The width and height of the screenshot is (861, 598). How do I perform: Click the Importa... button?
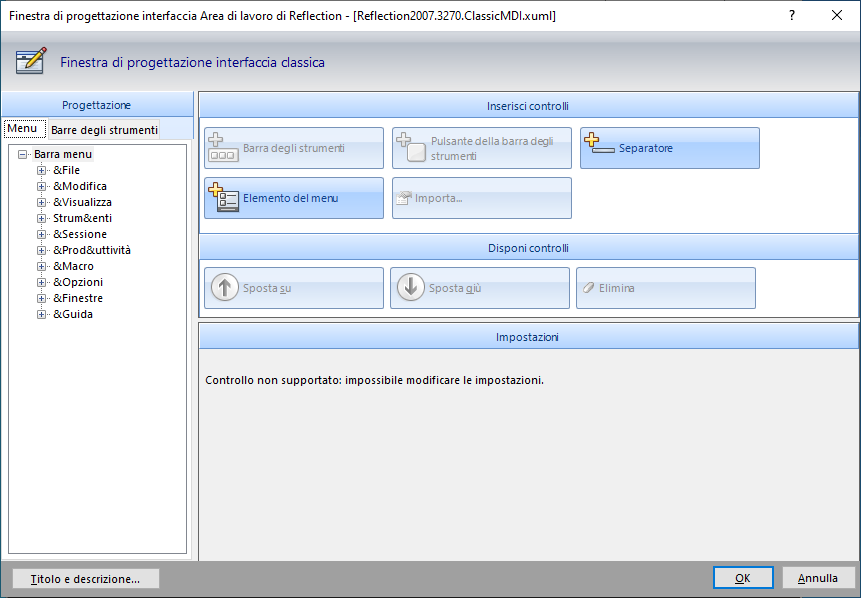(482, 198)
